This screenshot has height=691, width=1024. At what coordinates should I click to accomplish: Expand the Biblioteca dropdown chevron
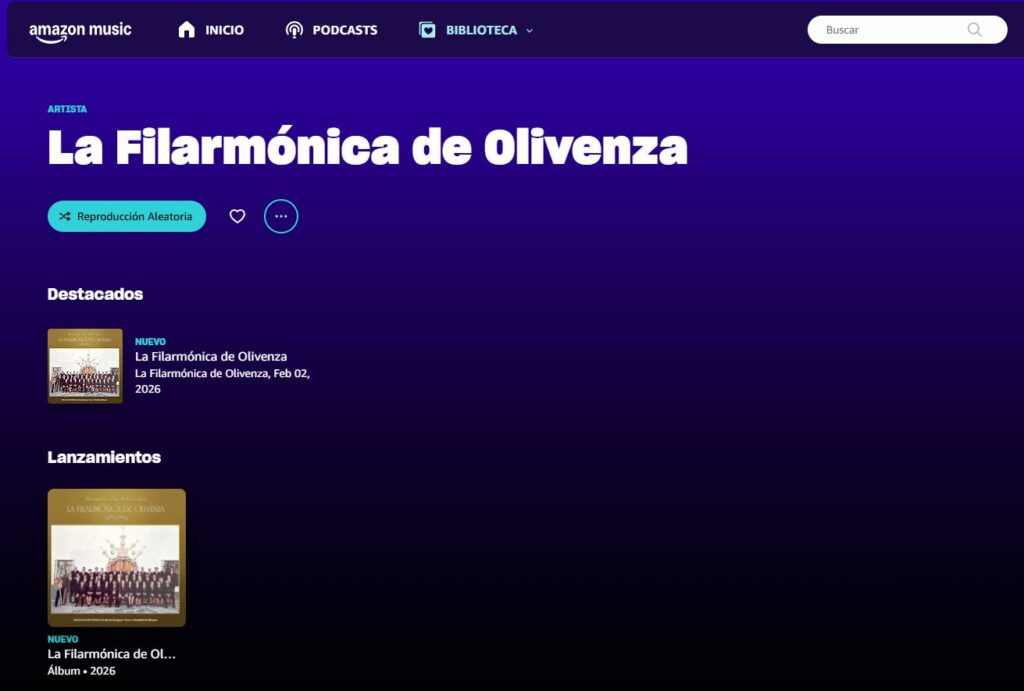click(x=530, y=31)
